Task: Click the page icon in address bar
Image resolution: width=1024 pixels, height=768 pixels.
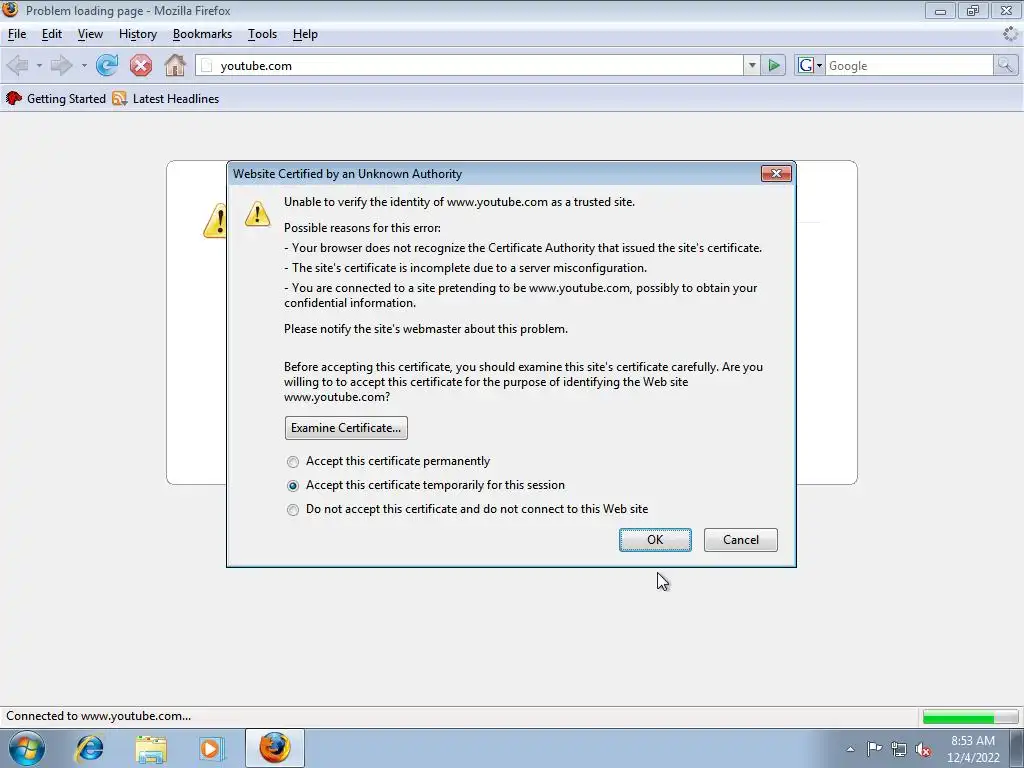Action: (x=207, y=65)
